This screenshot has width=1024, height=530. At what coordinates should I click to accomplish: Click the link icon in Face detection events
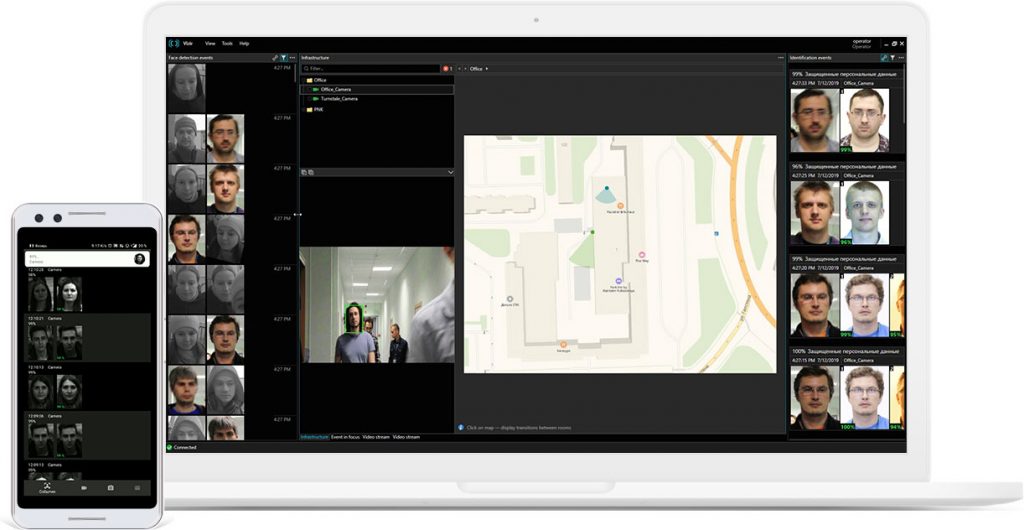click(275, 58)
